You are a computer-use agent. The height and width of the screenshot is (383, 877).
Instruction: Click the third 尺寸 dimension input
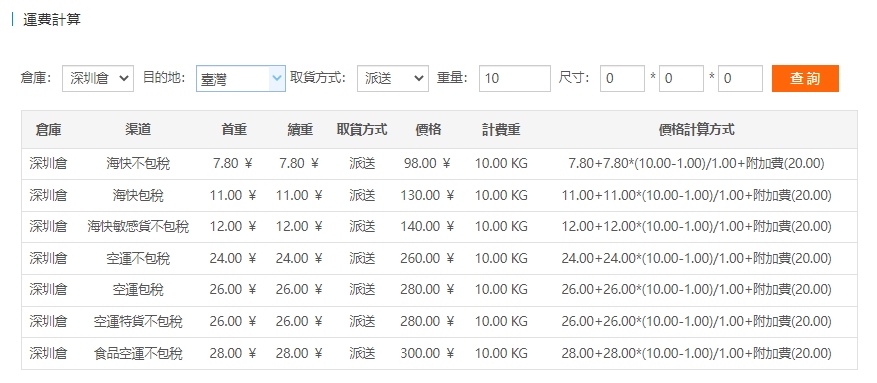coord(741,78)
